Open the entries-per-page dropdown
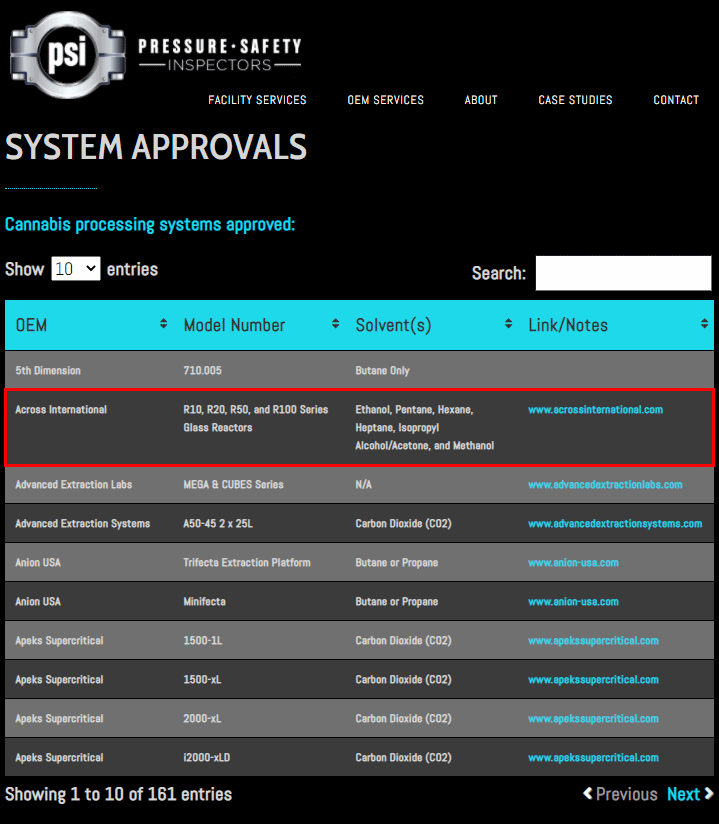This screenshot has width=719, height=824. coord(76,269)
